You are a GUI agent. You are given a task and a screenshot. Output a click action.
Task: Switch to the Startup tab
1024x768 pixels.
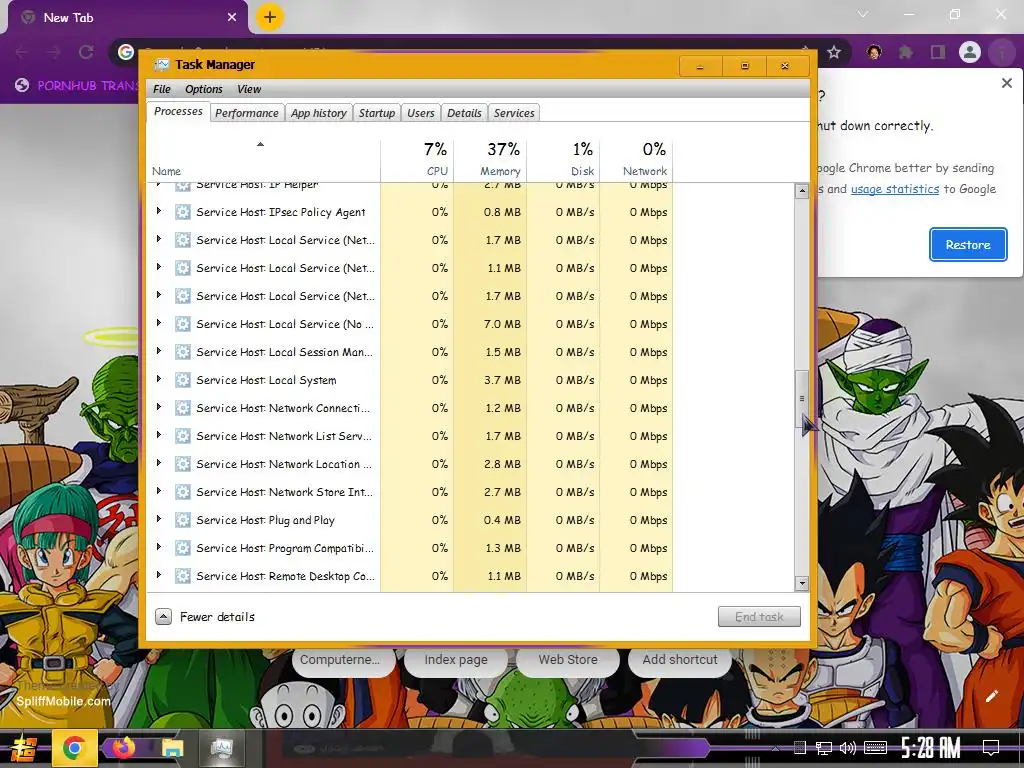pos(377,113)
